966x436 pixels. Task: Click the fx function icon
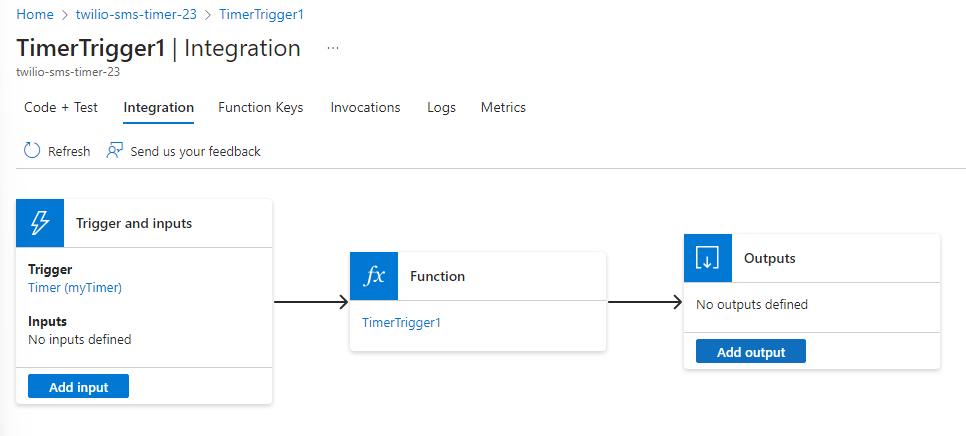pos(374,276)
